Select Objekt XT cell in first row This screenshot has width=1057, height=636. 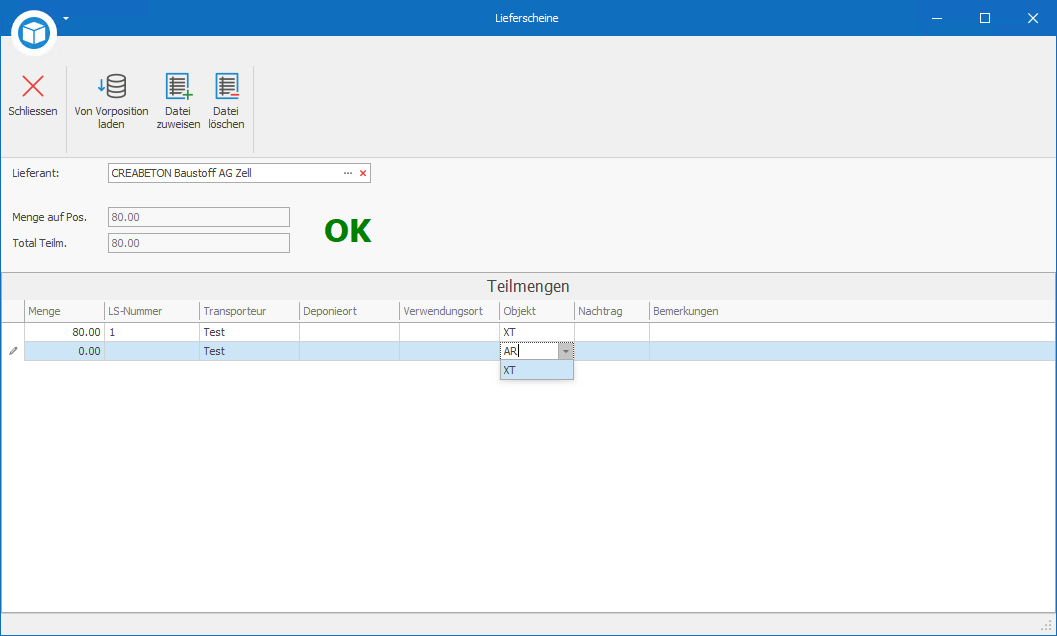click(x=537, y=333)
